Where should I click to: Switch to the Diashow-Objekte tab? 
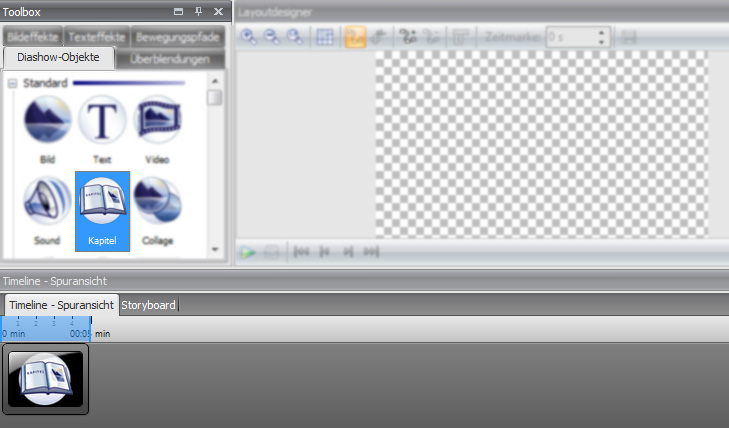(x=58, y=58)
